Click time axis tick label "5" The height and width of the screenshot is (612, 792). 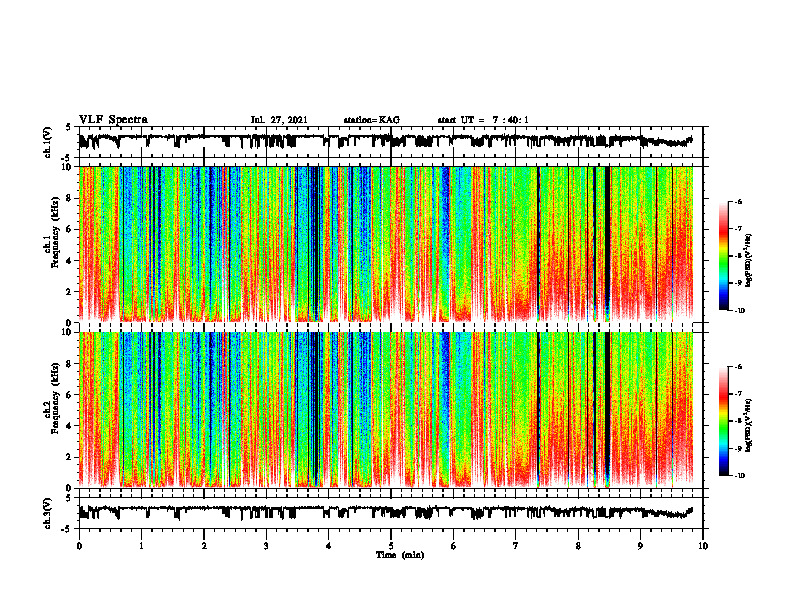(391, 546)
